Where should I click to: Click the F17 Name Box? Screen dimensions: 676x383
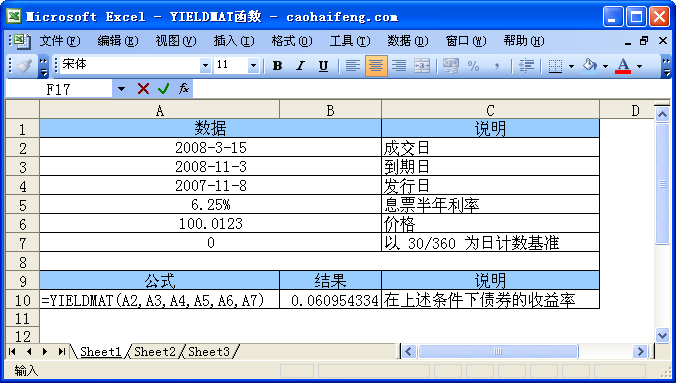[x=59, y=89]
